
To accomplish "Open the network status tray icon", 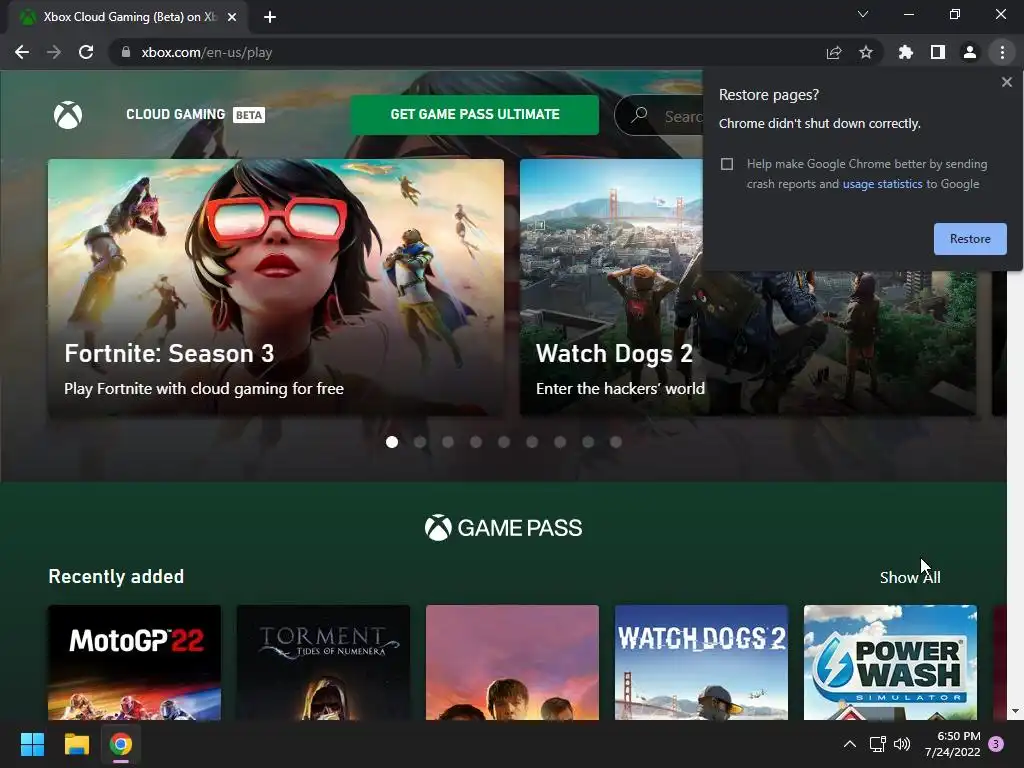I will coord(877,744).
